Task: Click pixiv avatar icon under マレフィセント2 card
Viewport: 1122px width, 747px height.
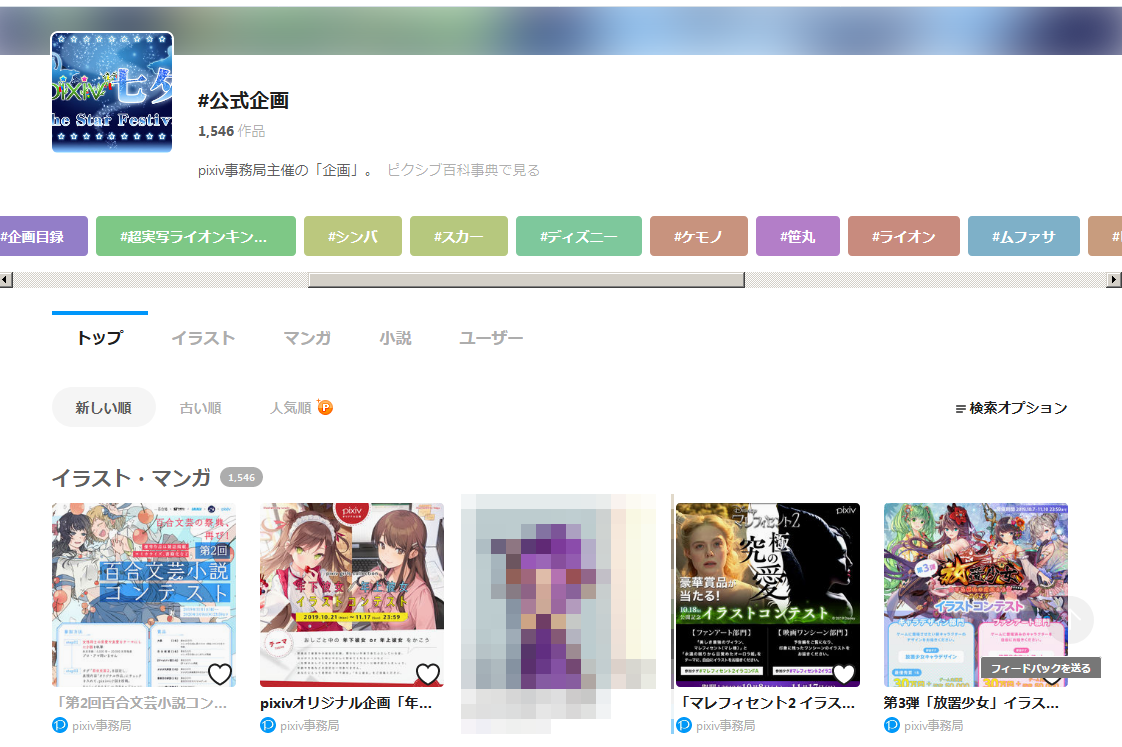Action: point(684,725)
